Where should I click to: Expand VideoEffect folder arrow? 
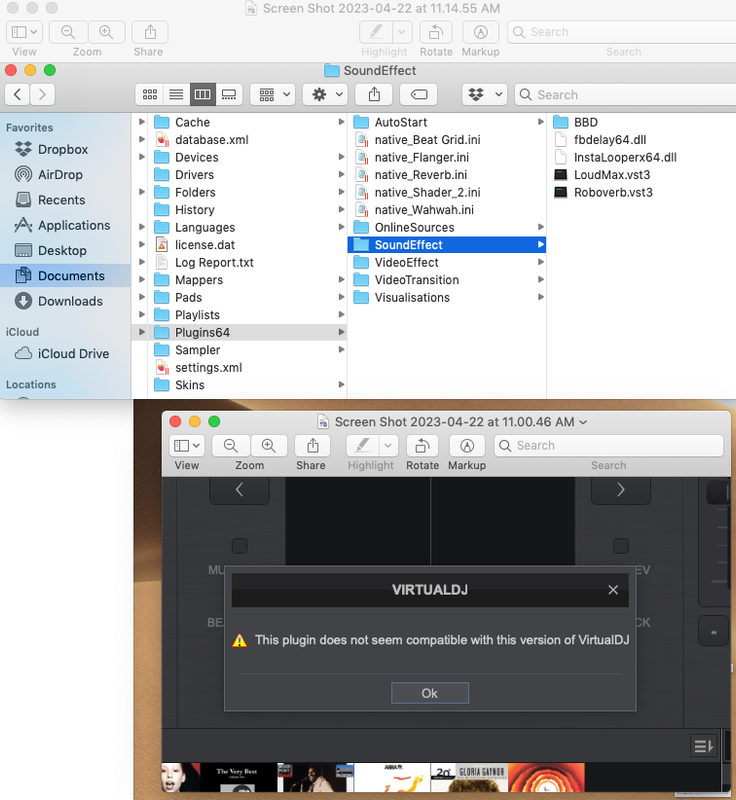(x=541, y=262)
